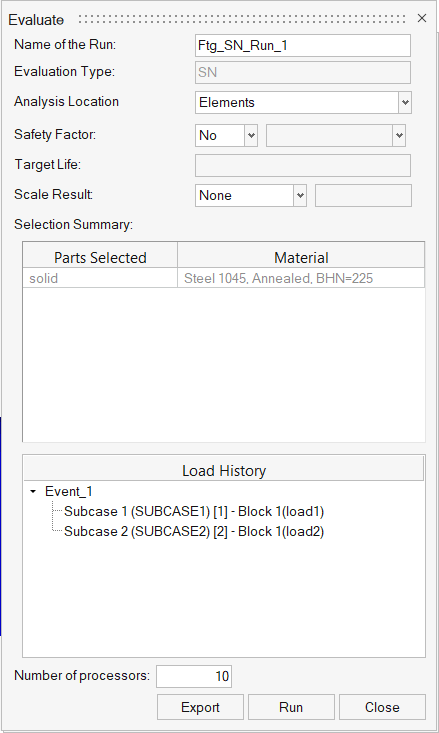Screen dimensions: 439x733
Task: Collapse the Event_1 tree node
Action: (33, 492)
